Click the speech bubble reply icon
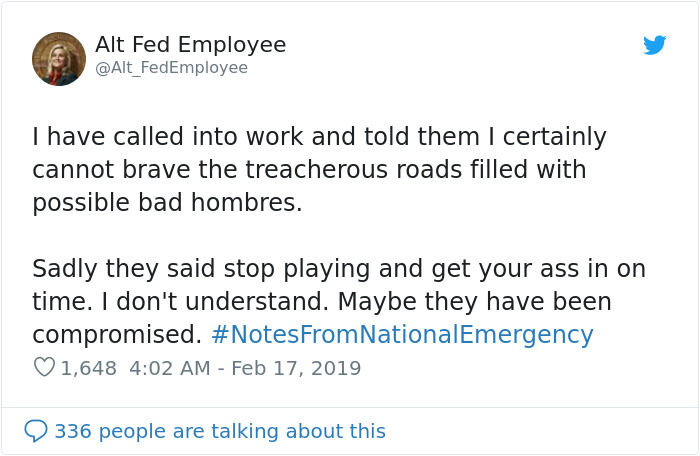Image resolution: width=700 pixels, height=456 pixels. 36,431
